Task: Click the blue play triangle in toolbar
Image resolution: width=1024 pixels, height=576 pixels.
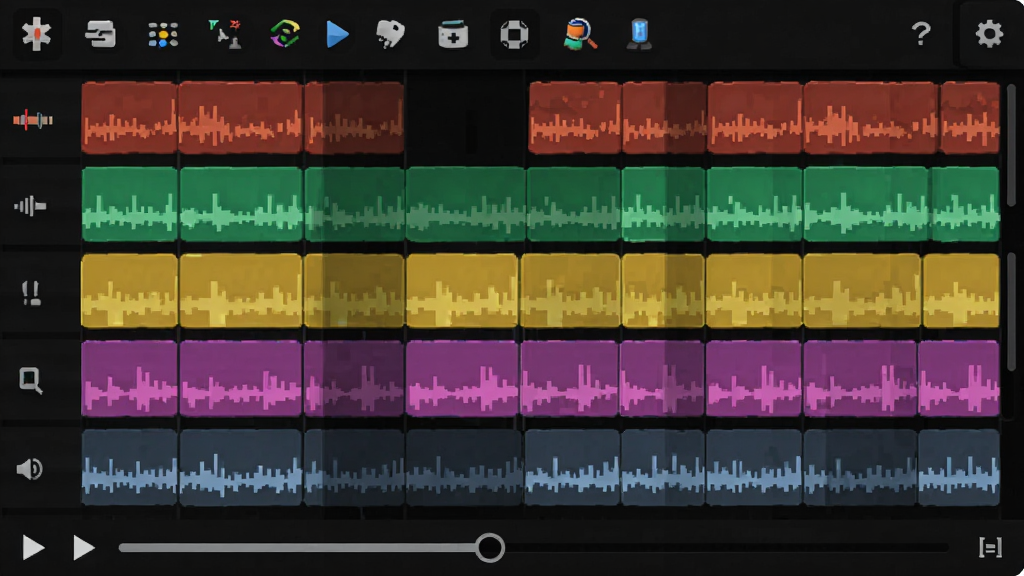Action: click(x=337, y=34)
